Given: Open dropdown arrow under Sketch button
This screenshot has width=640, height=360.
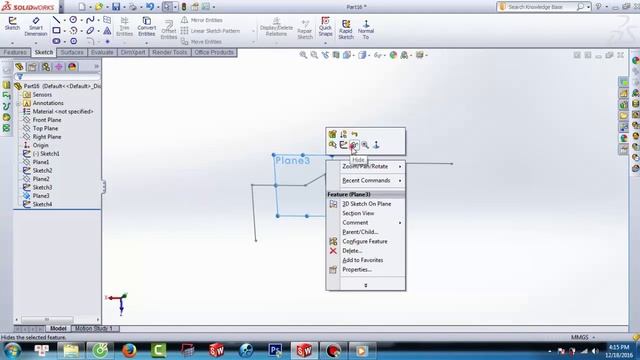Looking at the screenshot, I should (x=12, y=42).
